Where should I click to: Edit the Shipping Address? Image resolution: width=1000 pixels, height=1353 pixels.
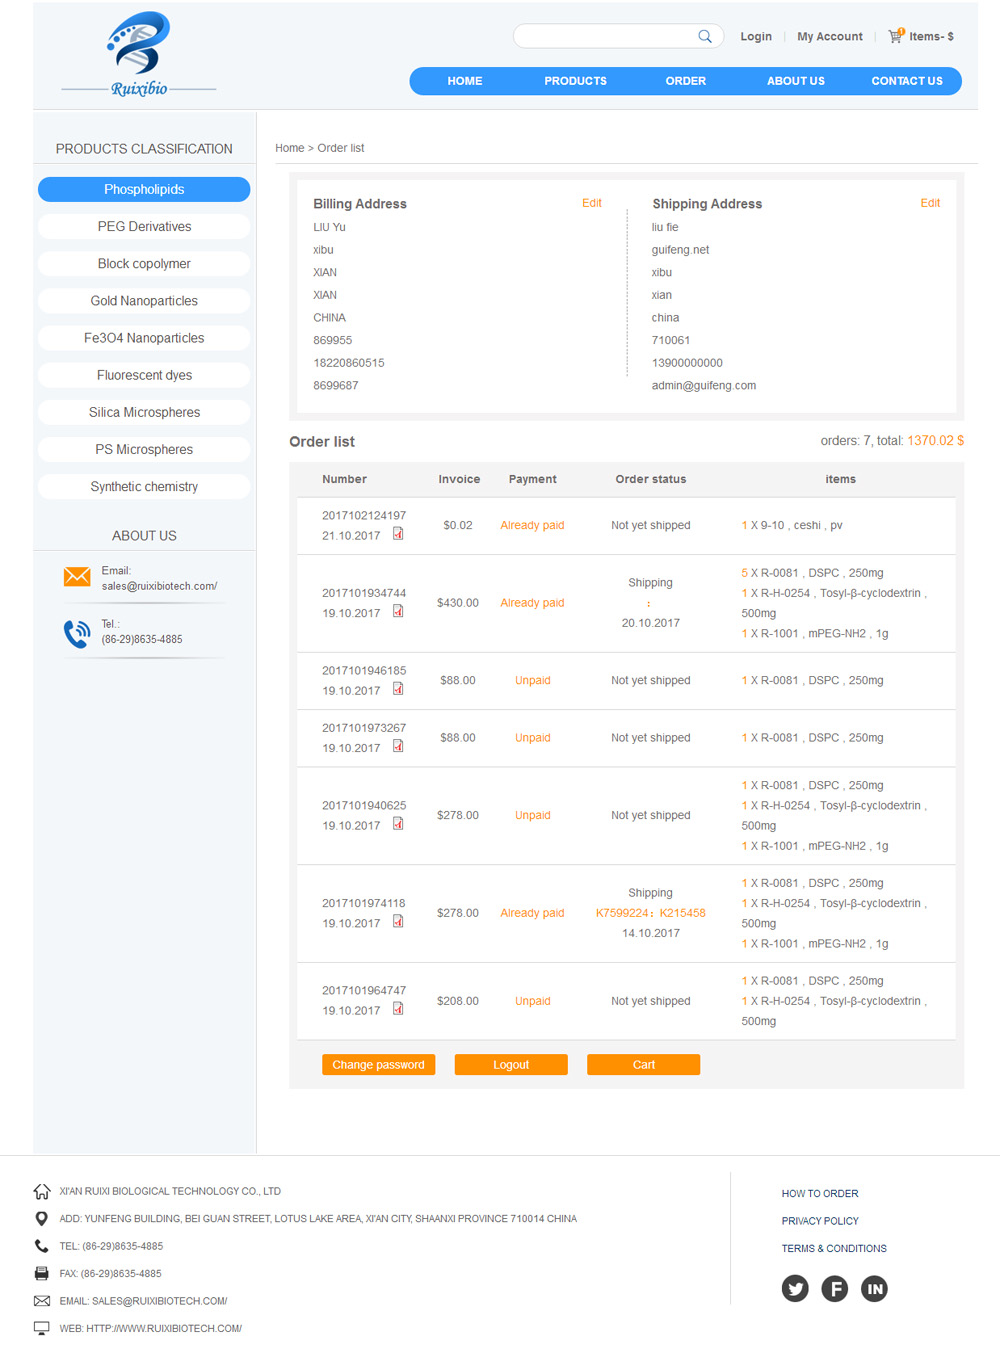(x=929, y=203)
